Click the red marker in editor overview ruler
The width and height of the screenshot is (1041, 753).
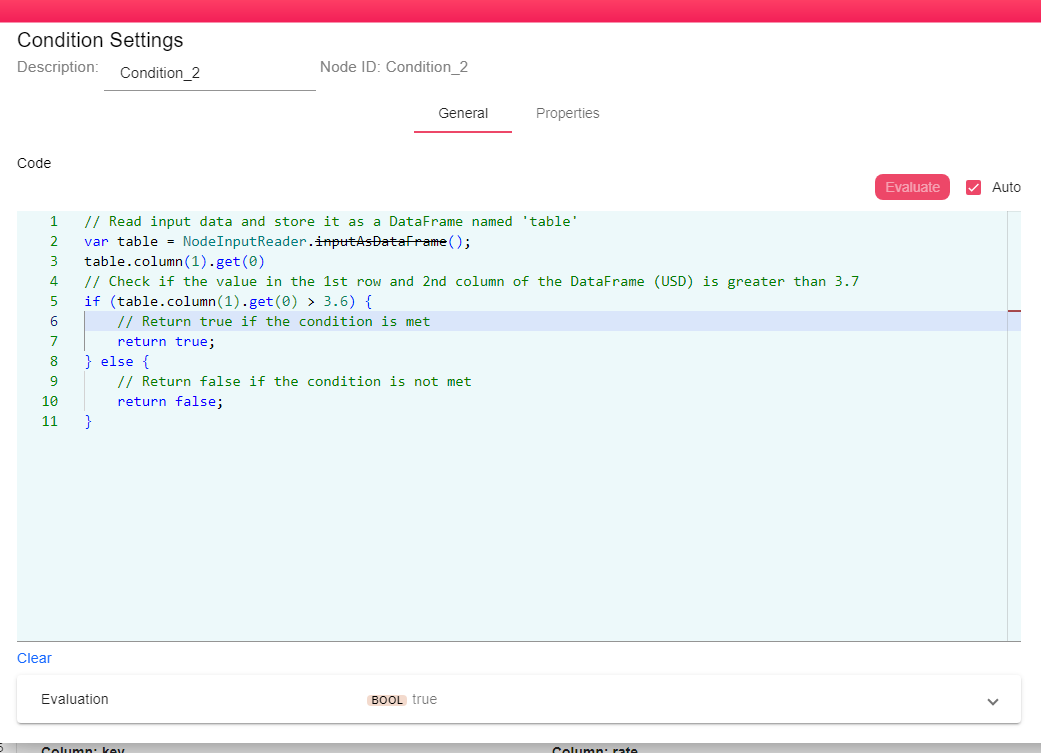pos(1014,311)
